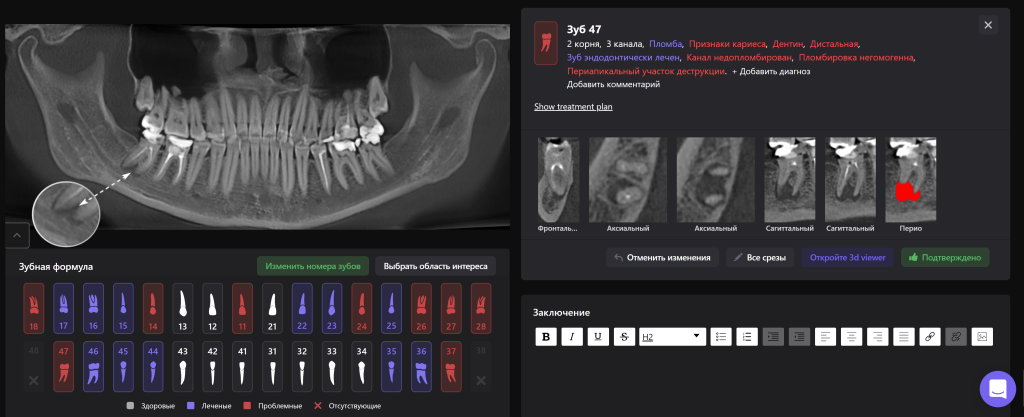The width and height of the screenshot is (1024, 417).
Task: Toggle italic text formatting
Action: [571, 337]
